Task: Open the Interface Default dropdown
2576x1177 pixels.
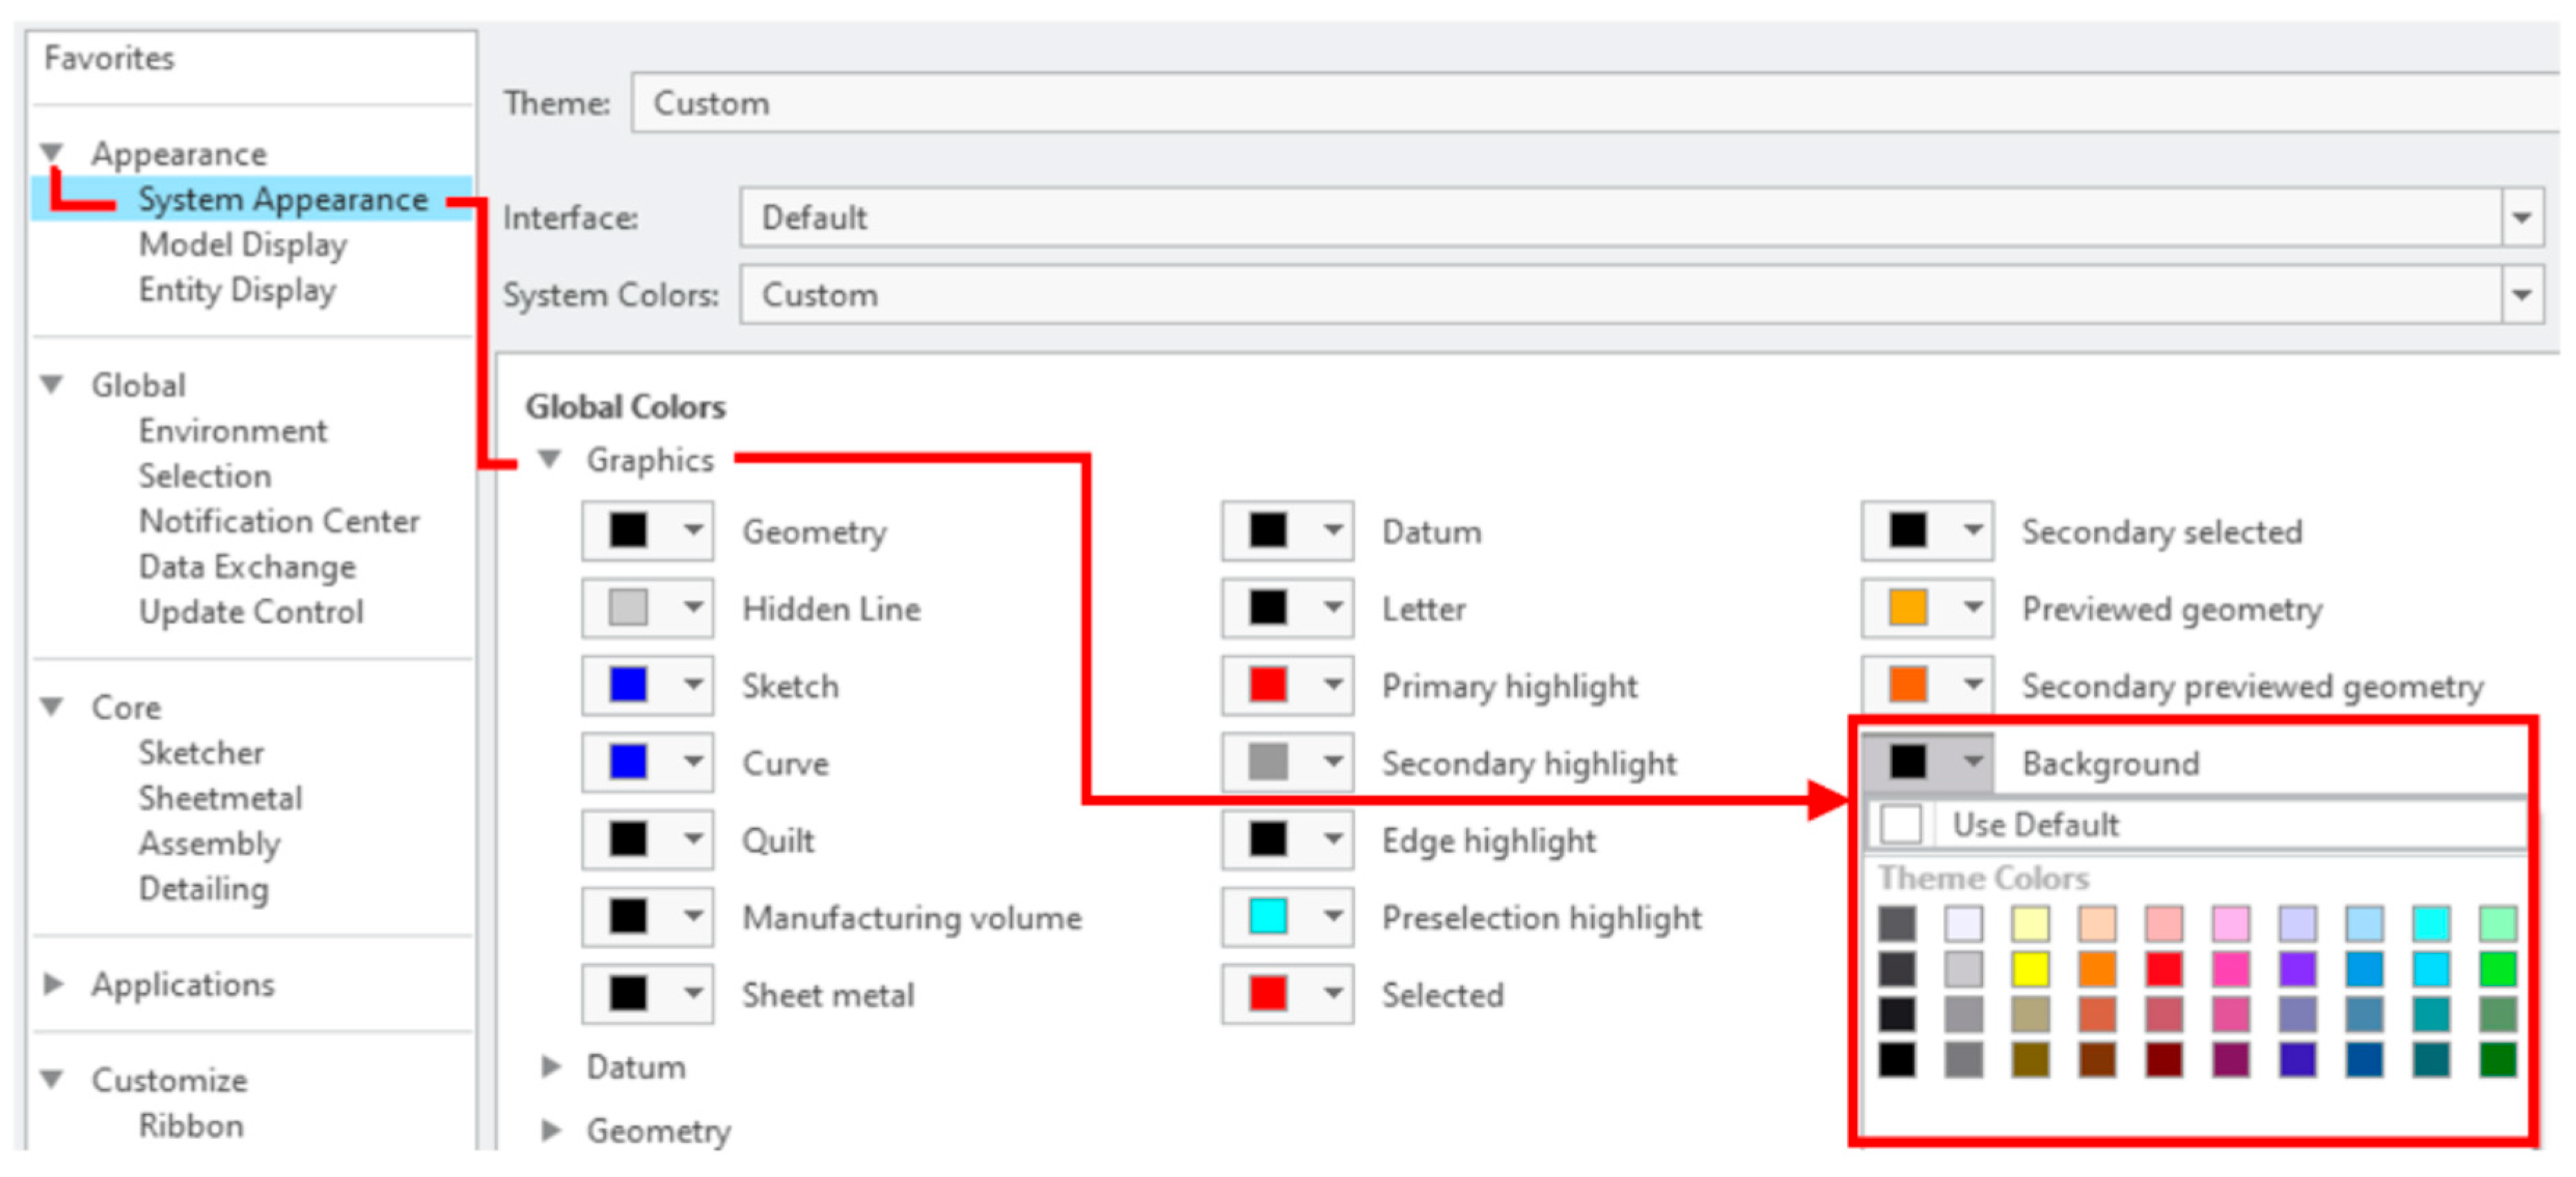Action: (x=2521, y=217)
